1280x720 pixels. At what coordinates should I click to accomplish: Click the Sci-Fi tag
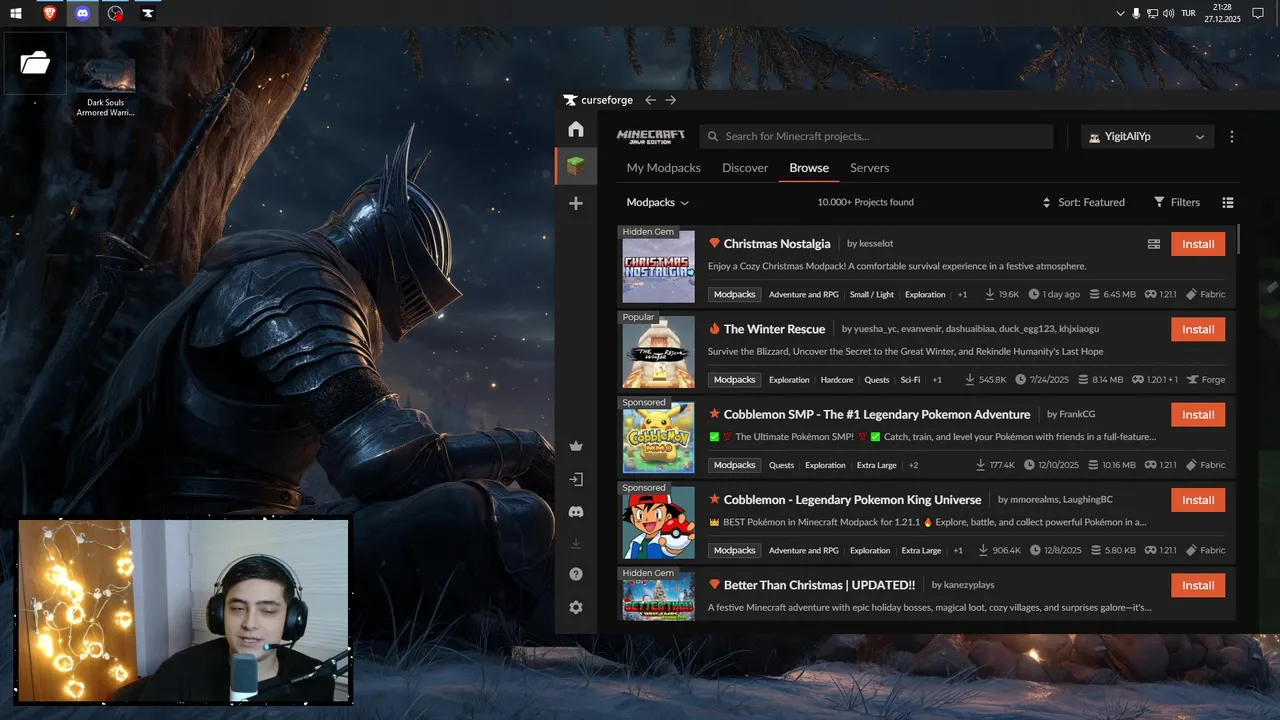pyautogui.click(x=910, y=380)
